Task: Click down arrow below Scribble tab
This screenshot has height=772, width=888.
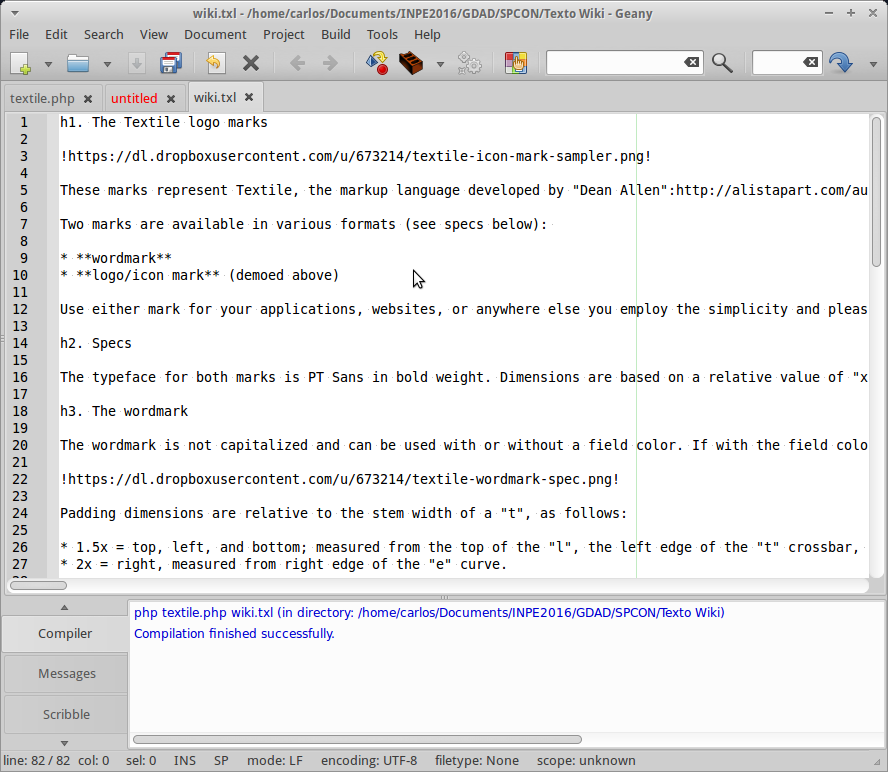Action: 65,743
